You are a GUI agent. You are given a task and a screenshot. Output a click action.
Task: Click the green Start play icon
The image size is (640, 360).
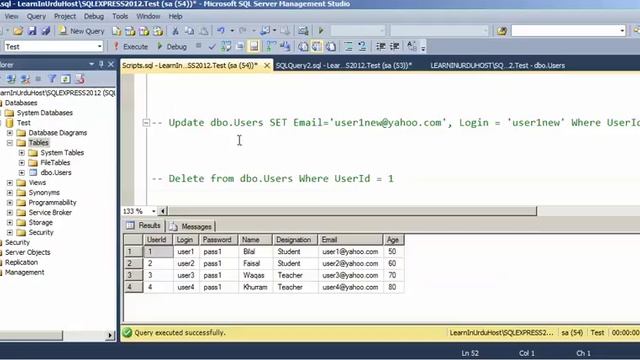tap(321, 31)
